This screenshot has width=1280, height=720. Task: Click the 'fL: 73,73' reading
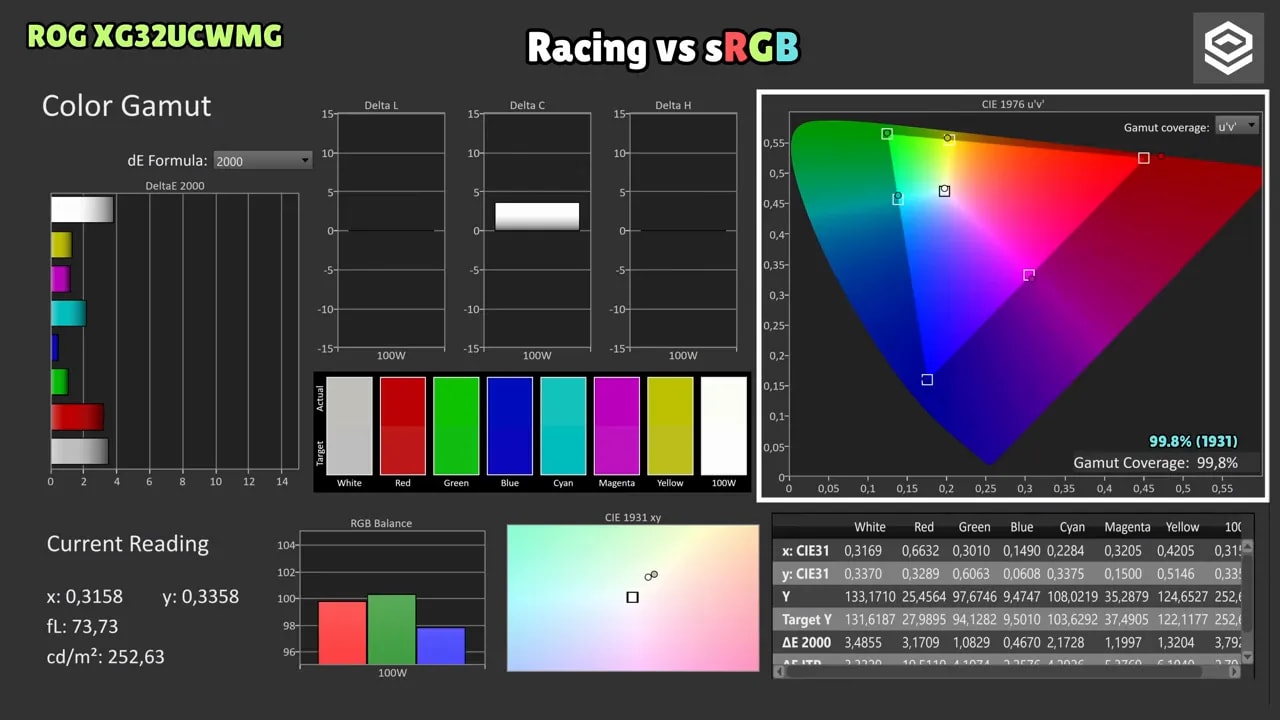[x=82, y=627]
